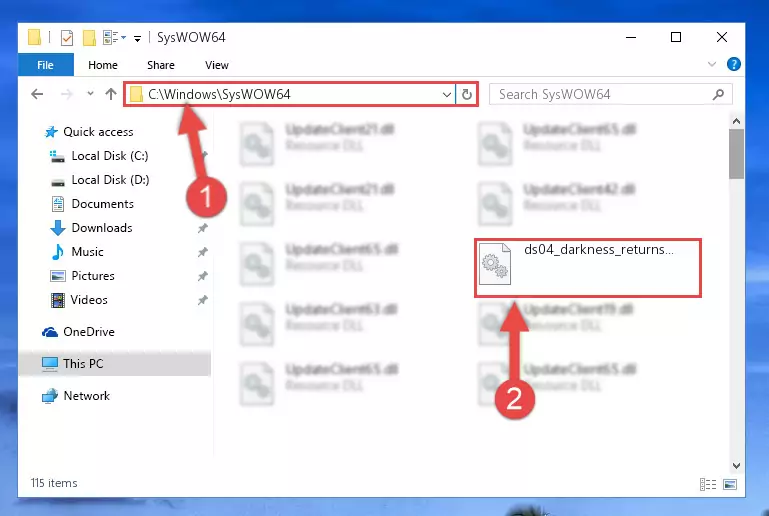Go forward with the right arrow
The height and width of the screenshot is (516, 769).
click(x=66, y=94)
